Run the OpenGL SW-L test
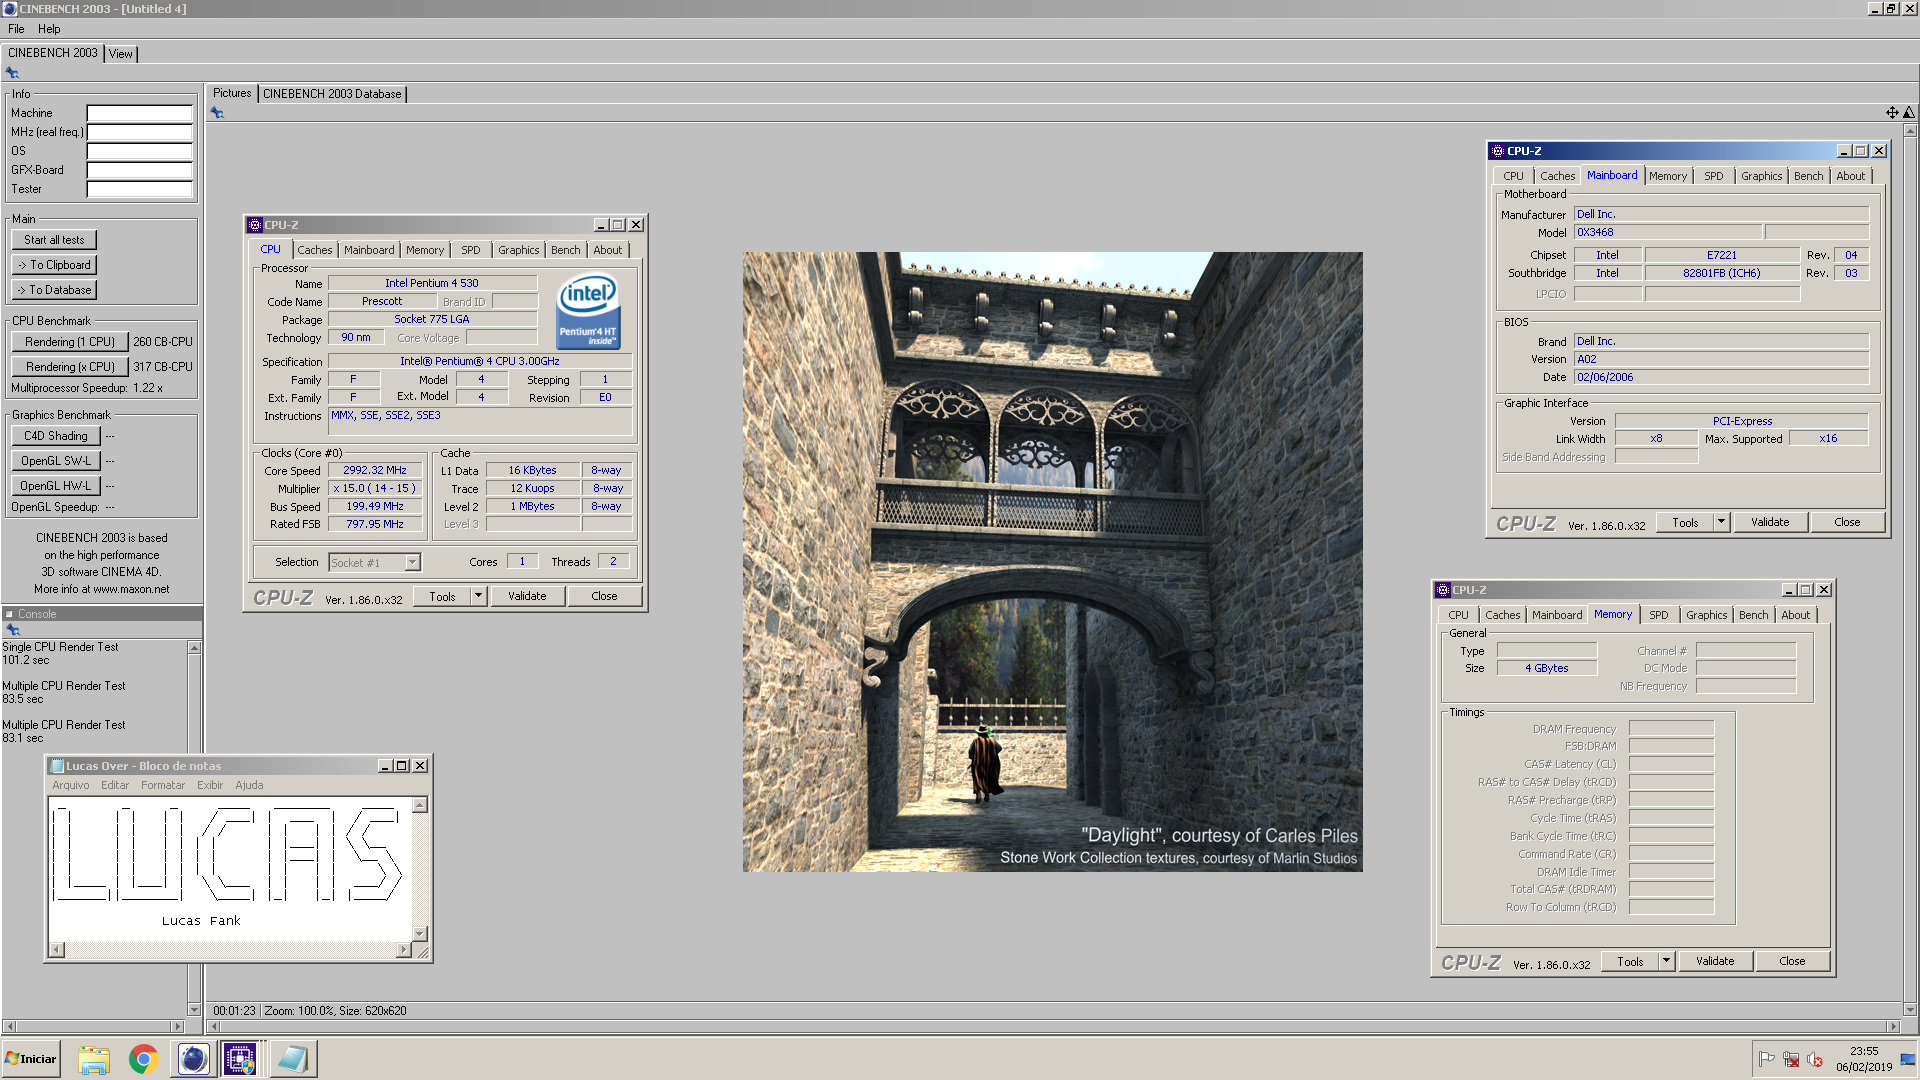 tap(56, 461)
